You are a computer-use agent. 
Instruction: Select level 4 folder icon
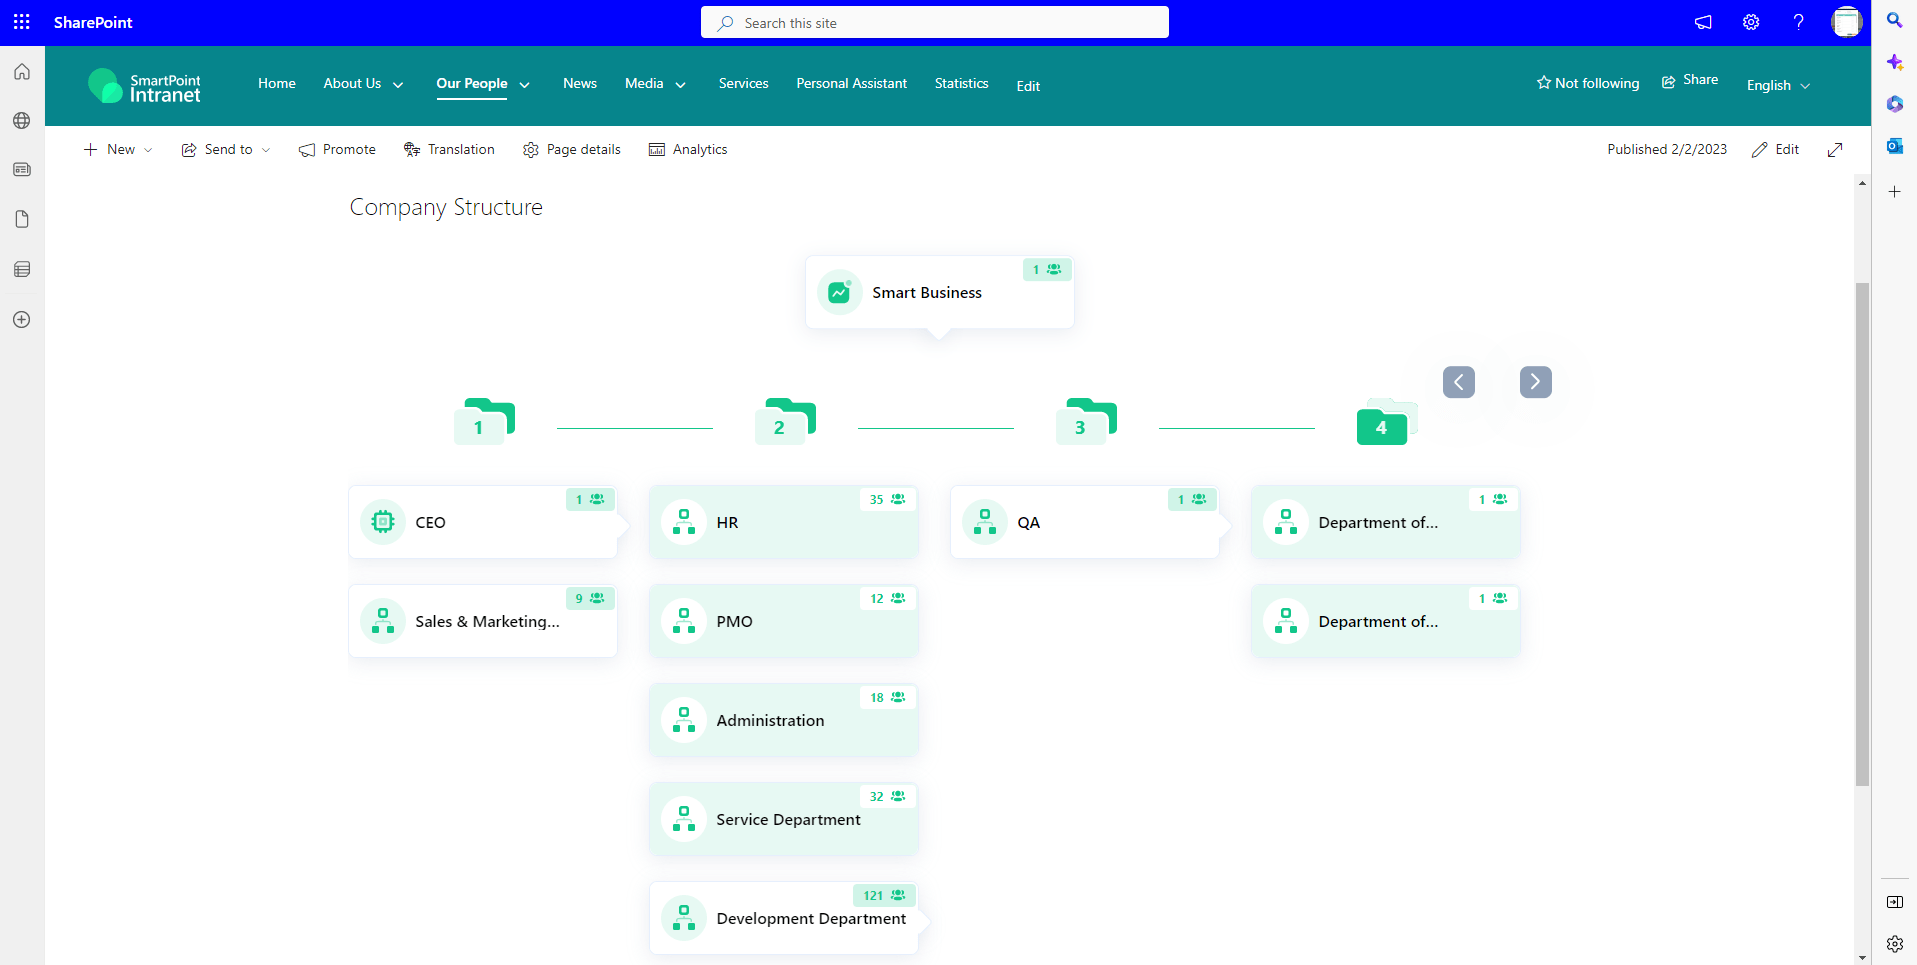(1383, 424)
